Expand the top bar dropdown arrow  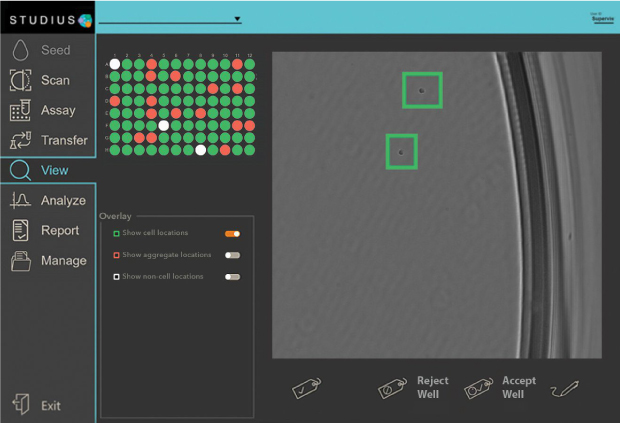coord(237,18)
